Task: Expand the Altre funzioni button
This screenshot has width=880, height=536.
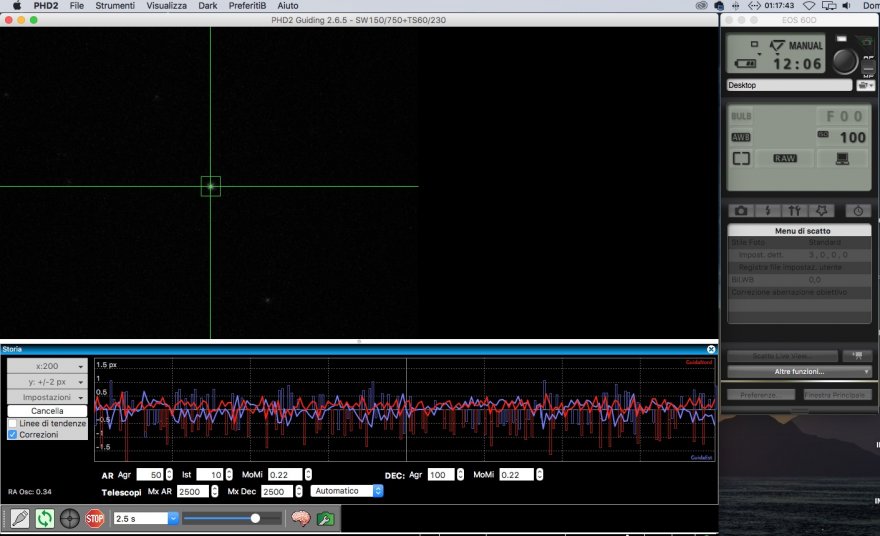Action: tap(799, 372)
